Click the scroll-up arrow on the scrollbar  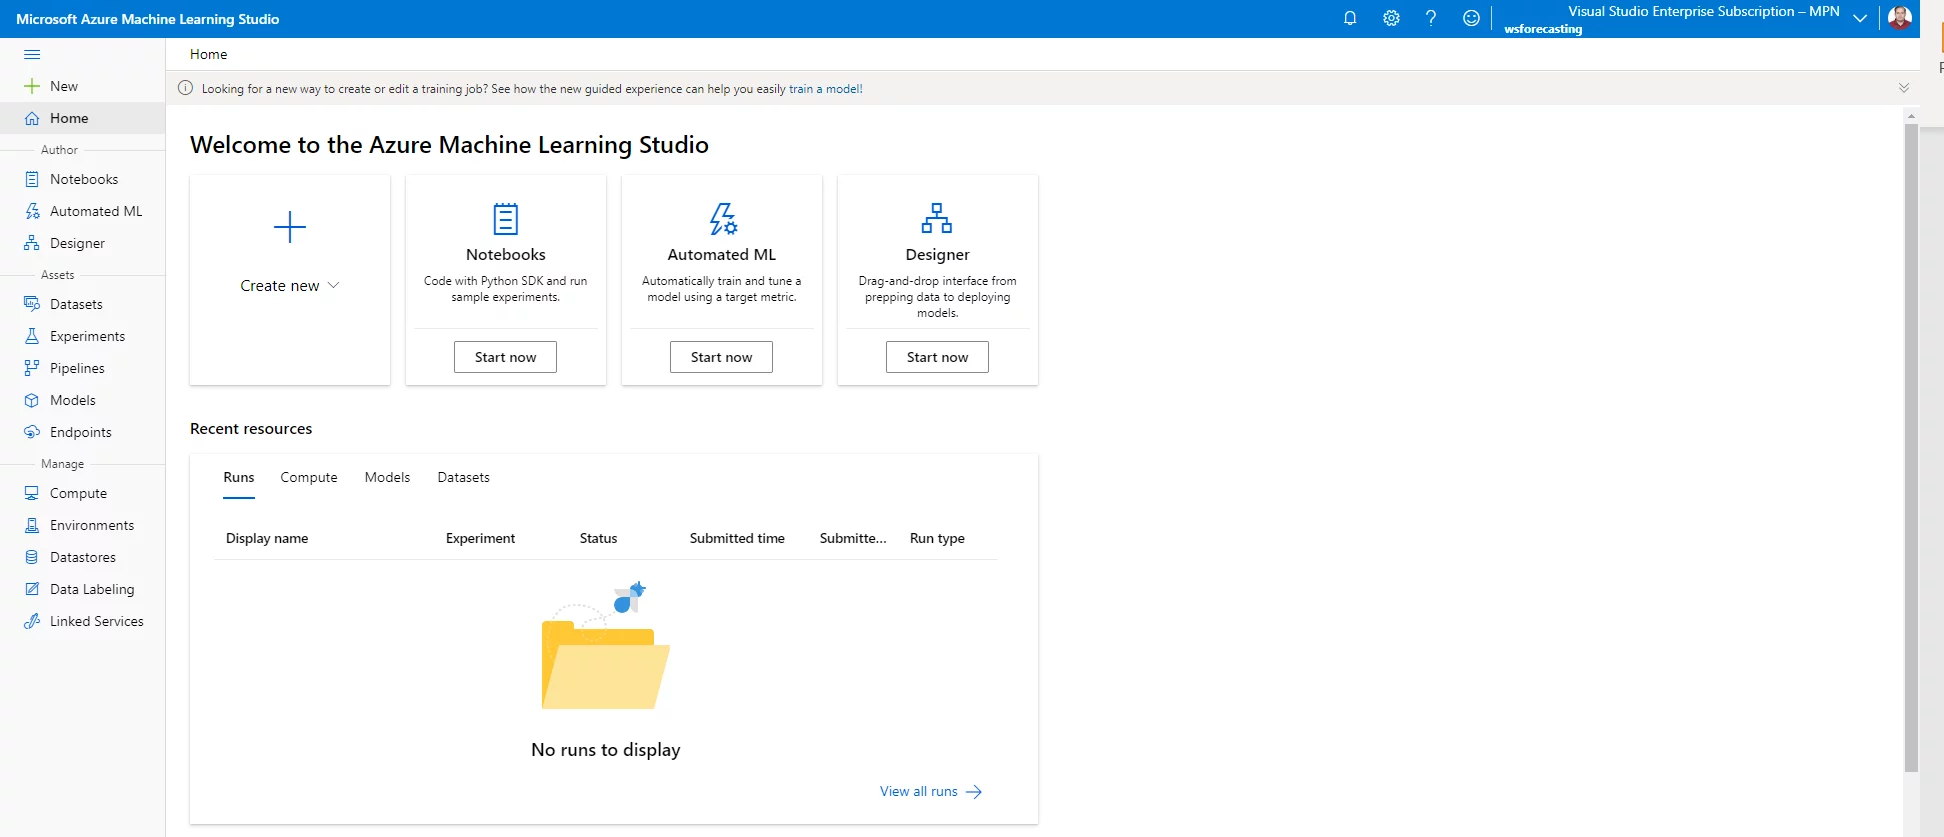pos(1911,116)
